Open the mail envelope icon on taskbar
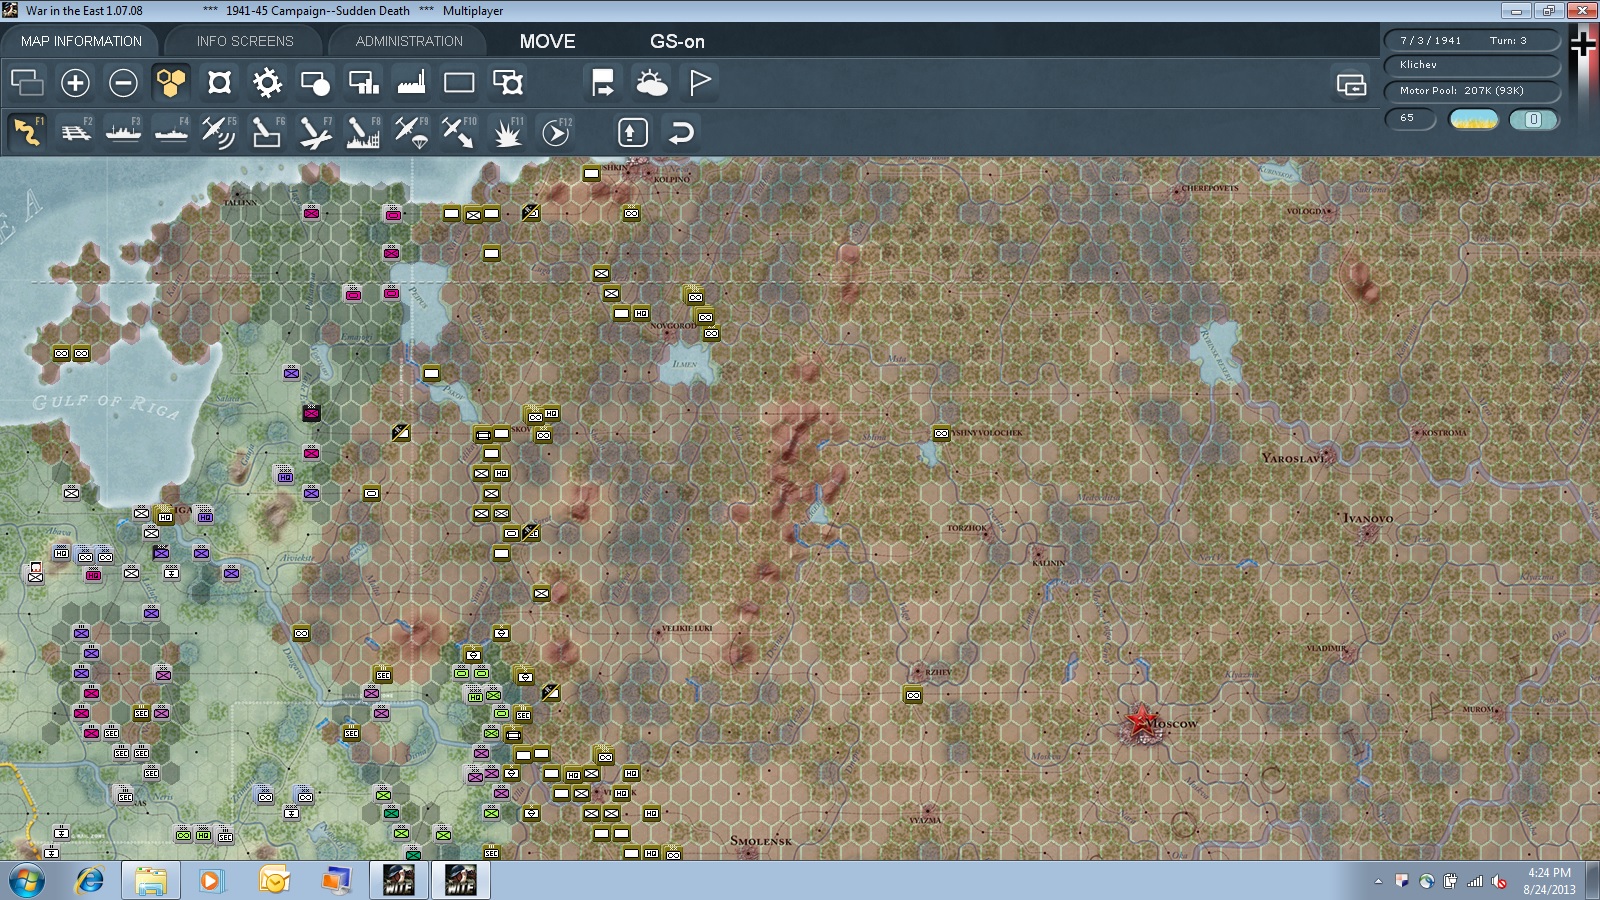 click(x=273, y=881)
